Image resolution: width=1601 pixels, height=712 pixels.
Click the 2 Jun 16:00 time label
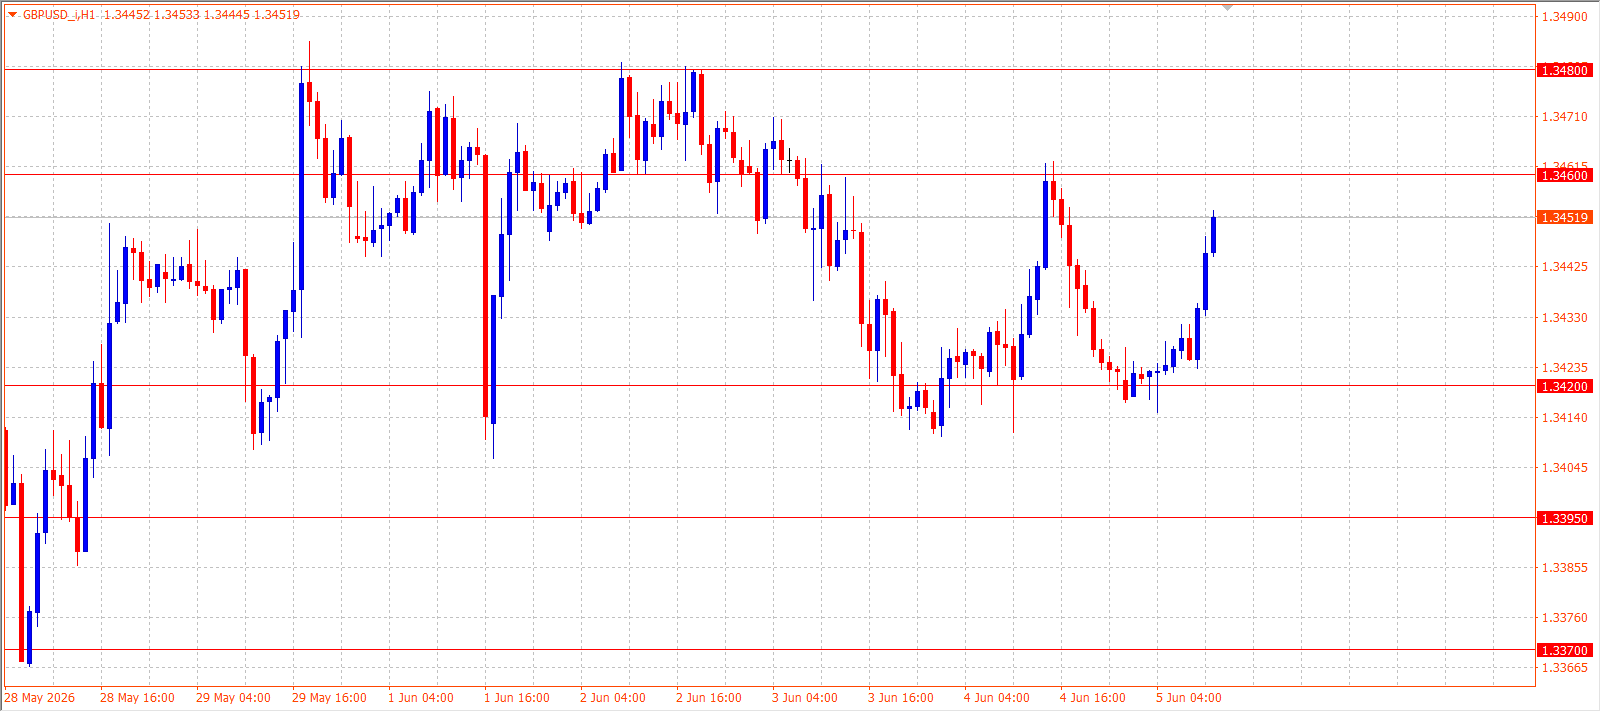click(709, 698)
